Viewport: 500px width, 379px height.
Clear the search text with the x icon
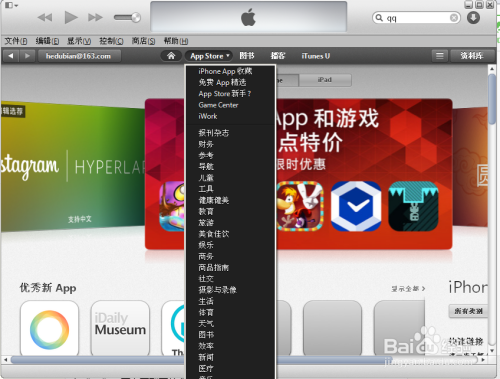coord(454,18)
